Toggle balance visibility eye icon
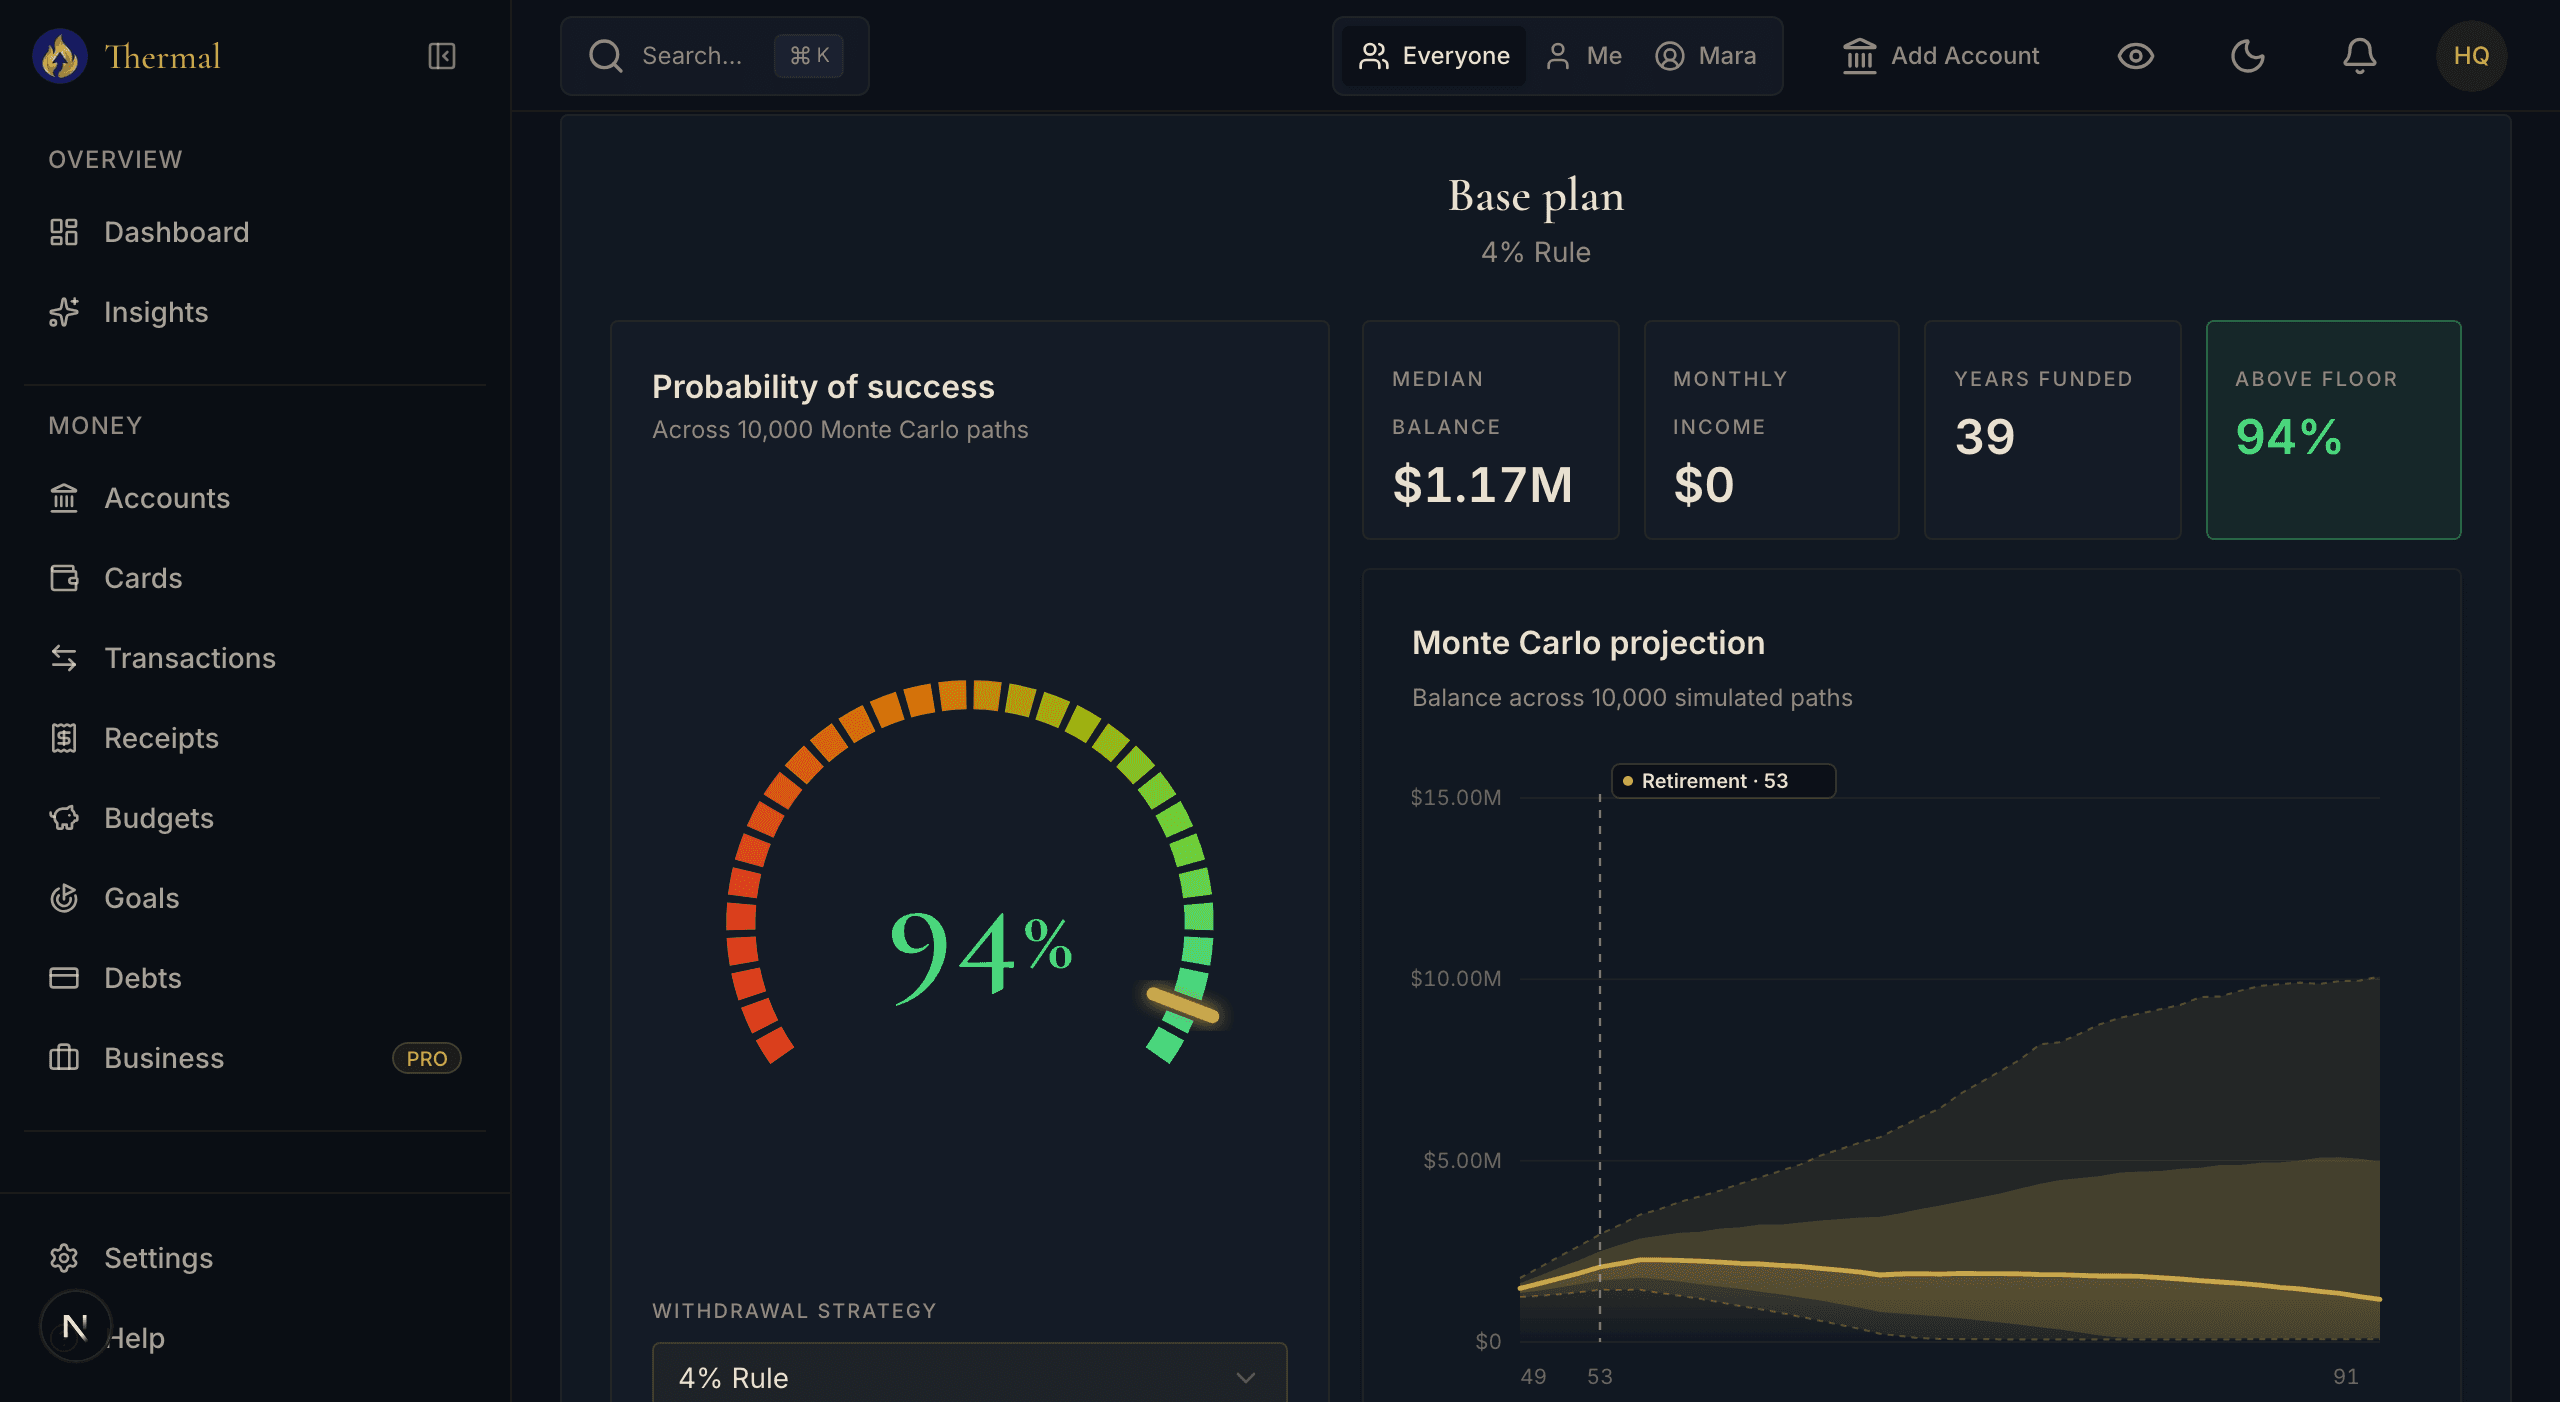The image size is (2560, 1402). [2135, 56]
